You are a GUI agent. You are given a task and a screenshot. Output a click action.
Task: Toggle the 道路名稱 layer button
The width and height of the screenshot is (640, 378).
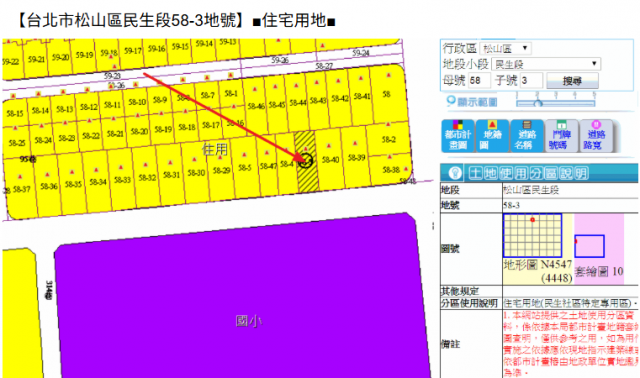pyautogui.click(x=527, y=136)
